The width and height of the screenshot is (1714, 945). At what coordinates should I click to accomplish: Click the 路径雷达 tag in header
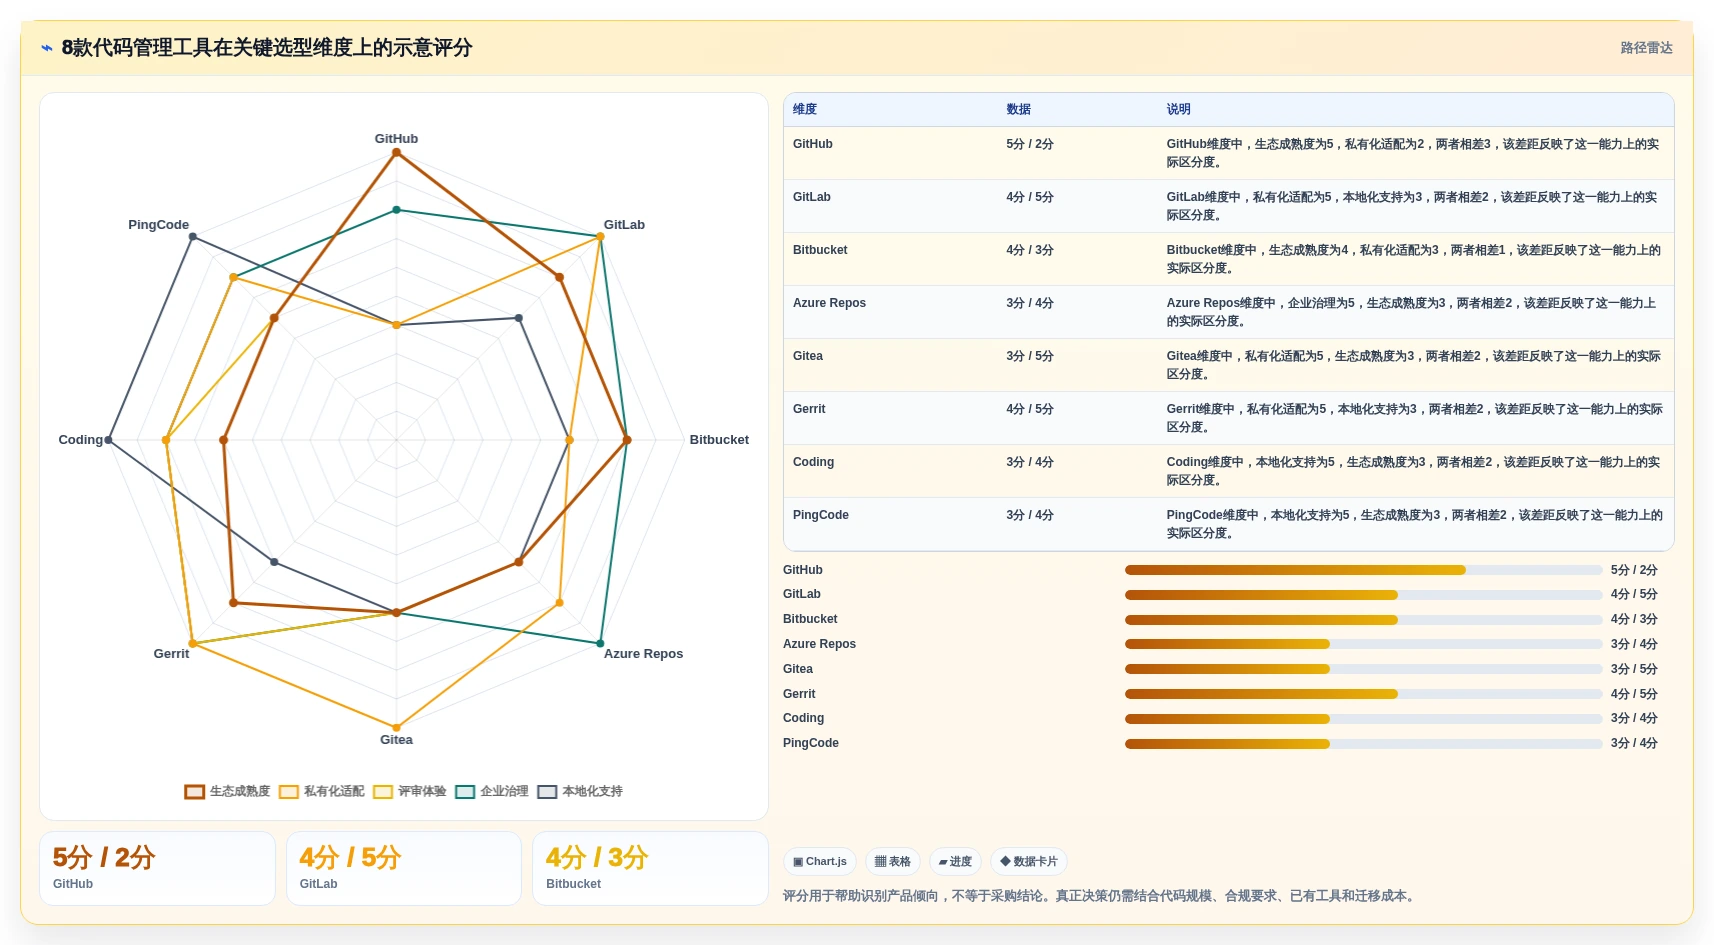[1646, 48]
